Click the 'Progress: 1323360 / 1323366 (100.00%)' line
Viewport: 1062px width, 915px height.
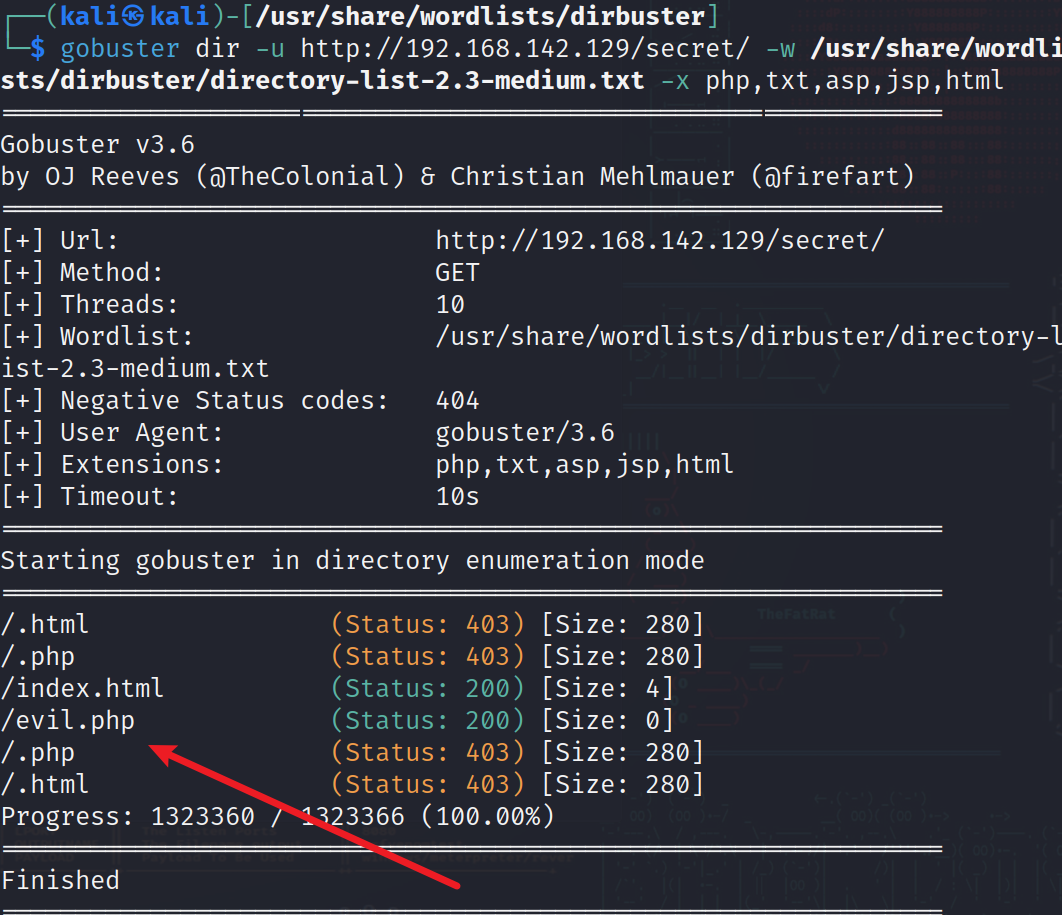tap(278, 817)
